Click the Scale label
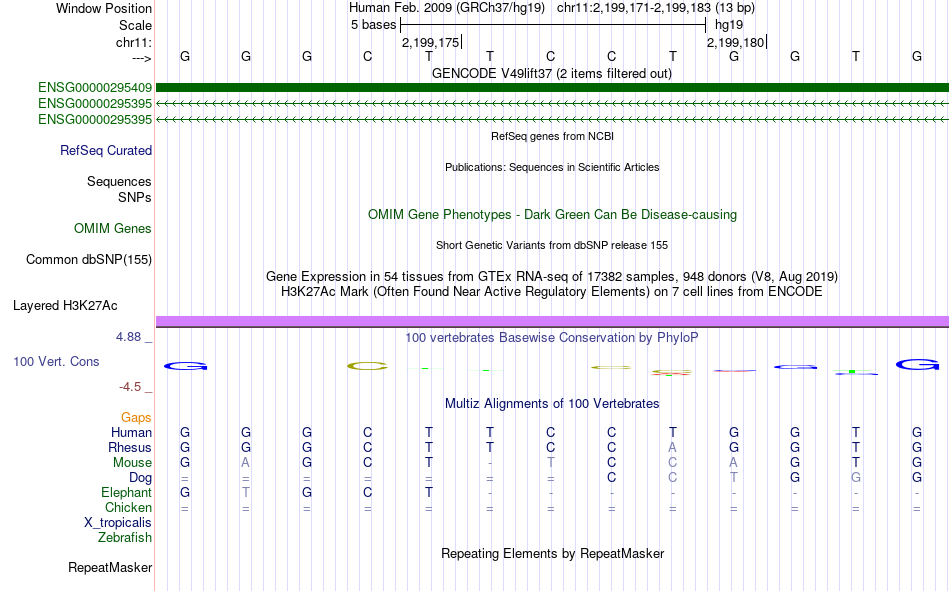Viewport: 950px width, 591px height. 135,25
